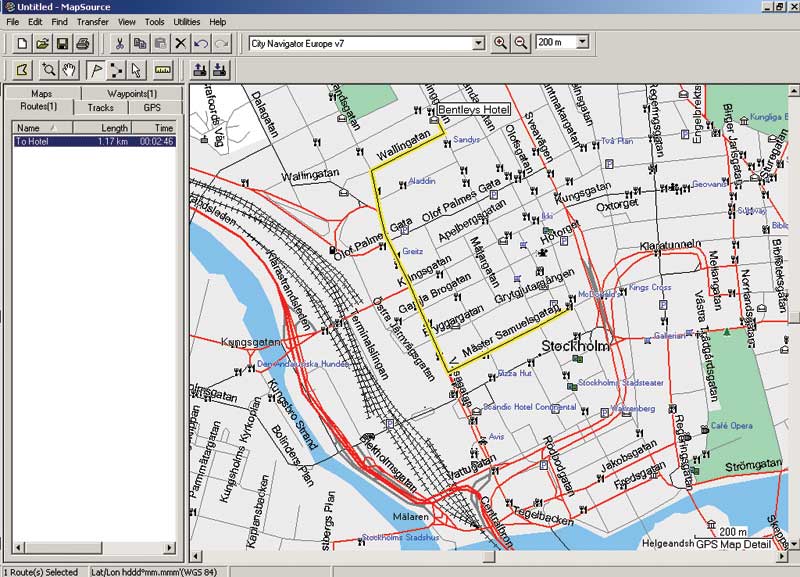Click the map horizontal scrollbar right arrow
The width and height of the screenshot is (800, 577).
782,556
